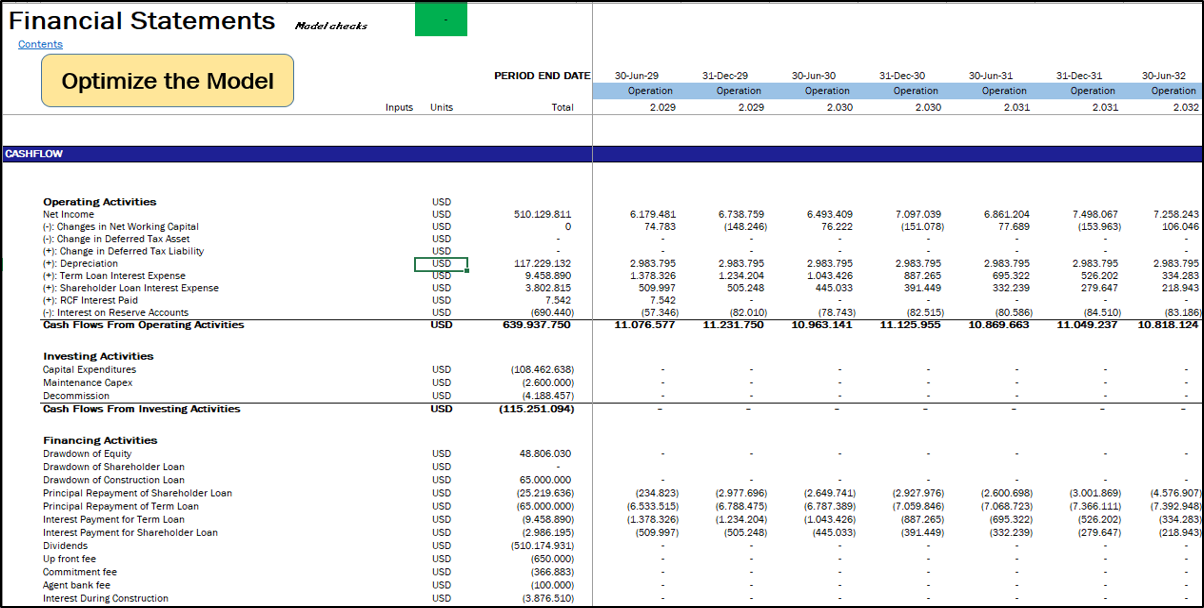Select Term Loan Interest Expense label

(114, 276)
